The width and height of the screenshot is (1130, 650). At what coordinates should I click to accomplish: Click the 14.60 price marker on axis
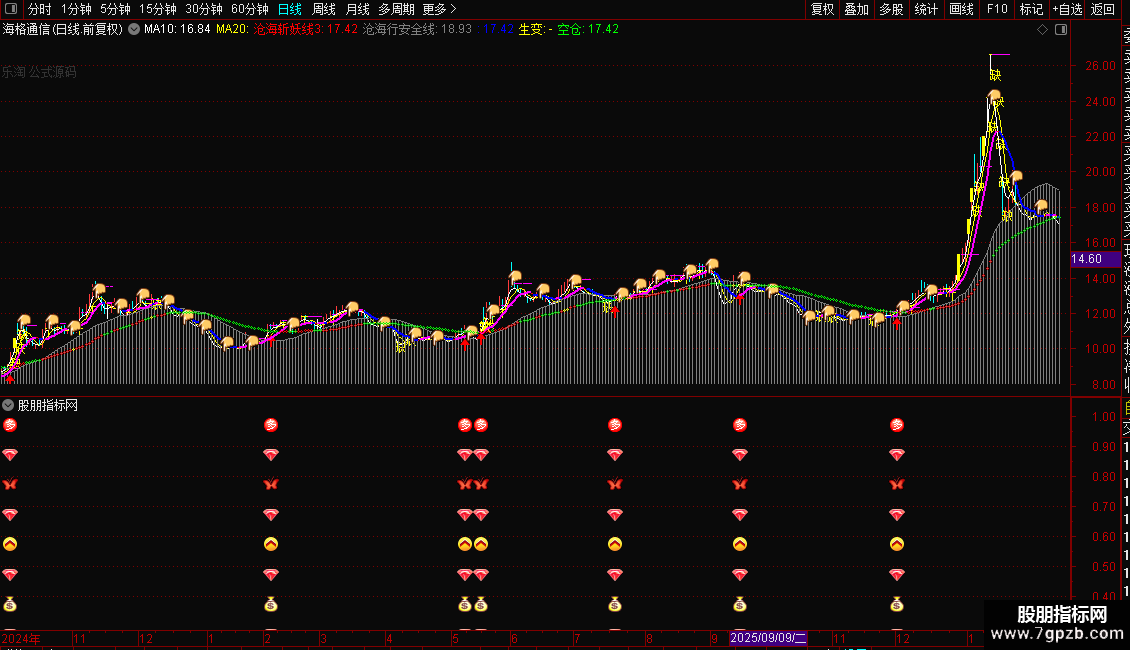(x=1095, y=259)
